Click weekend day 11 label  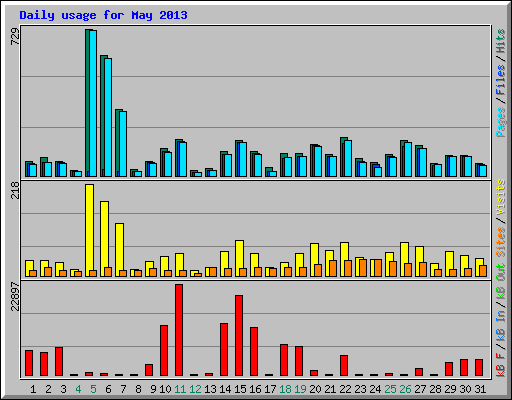click(x=180, y=389)
